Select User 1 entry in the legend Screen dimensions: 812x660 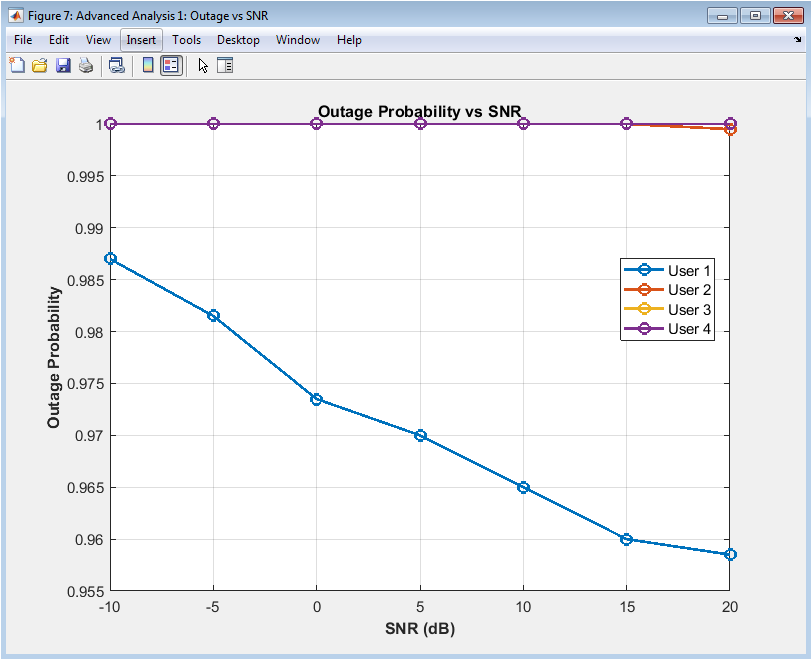pos(689,270)
